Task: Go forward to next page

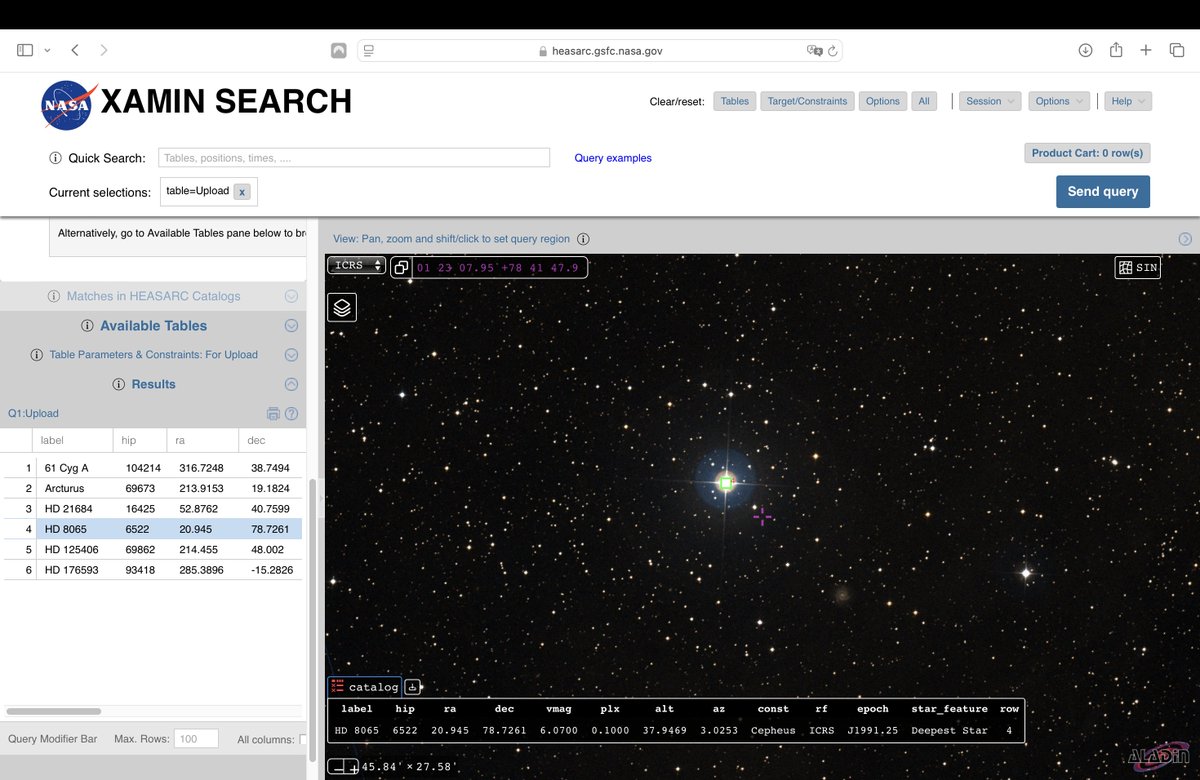Action: click(104, 50)
